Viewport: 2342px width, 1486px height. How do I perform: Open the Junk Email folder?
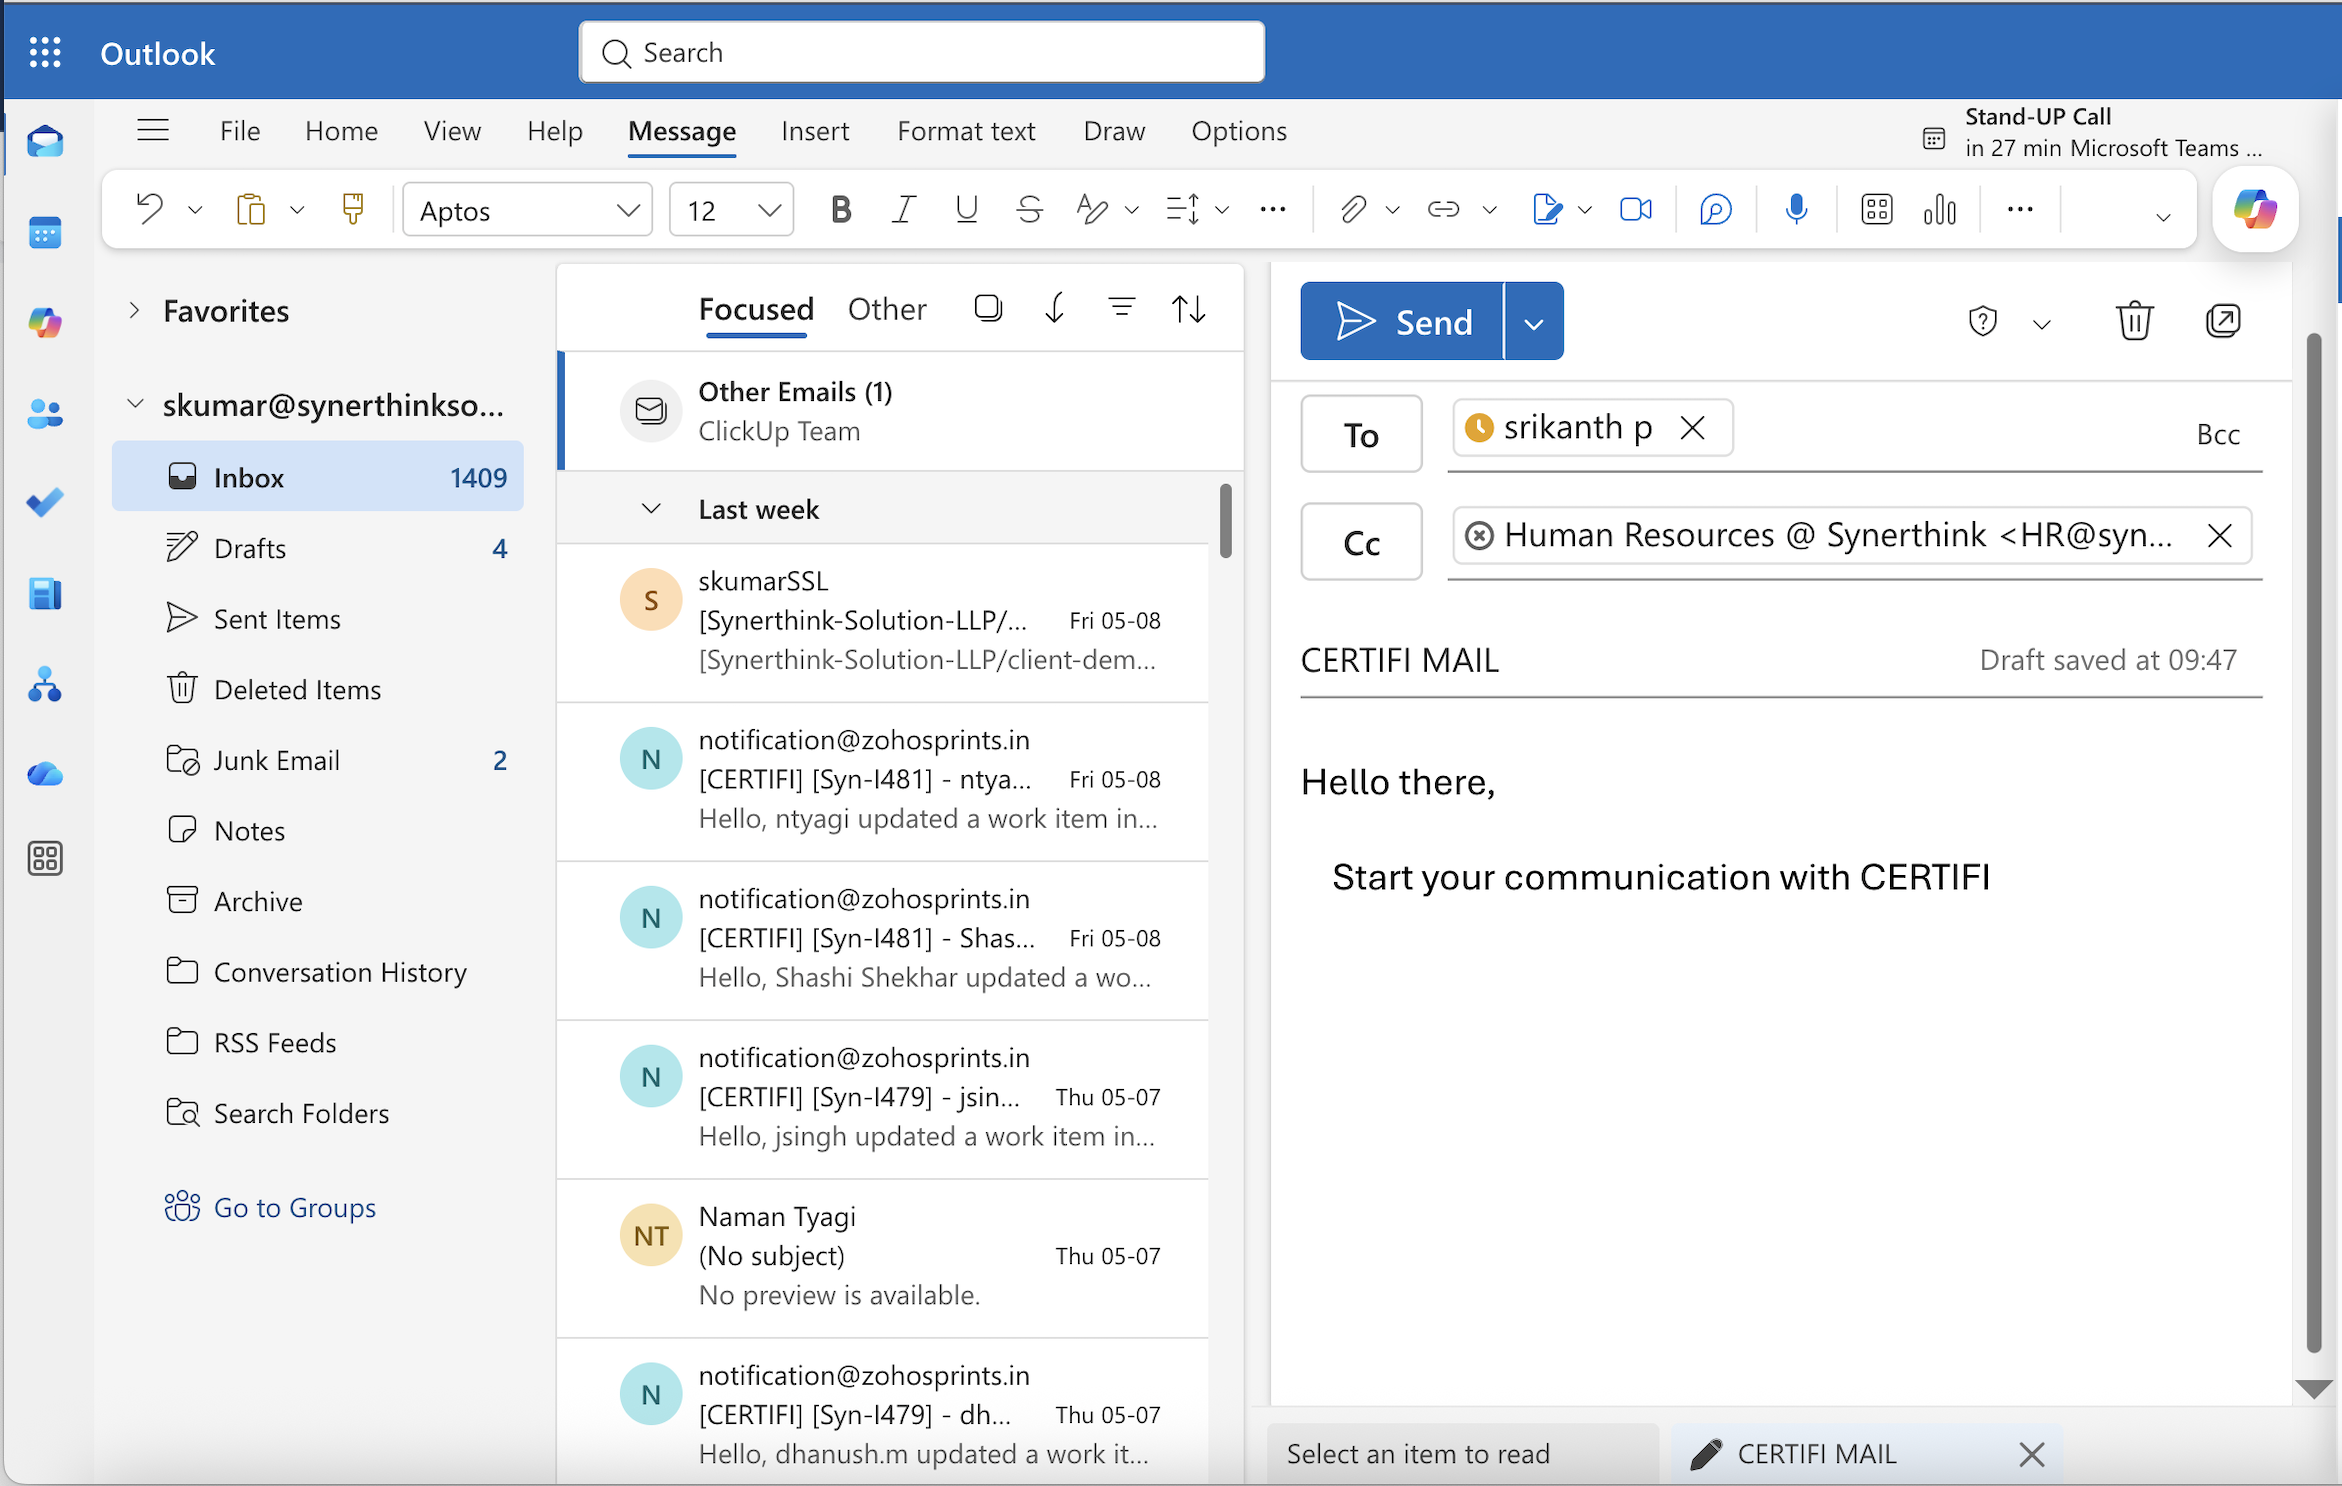pyautogui.click(x=318, y=760)
